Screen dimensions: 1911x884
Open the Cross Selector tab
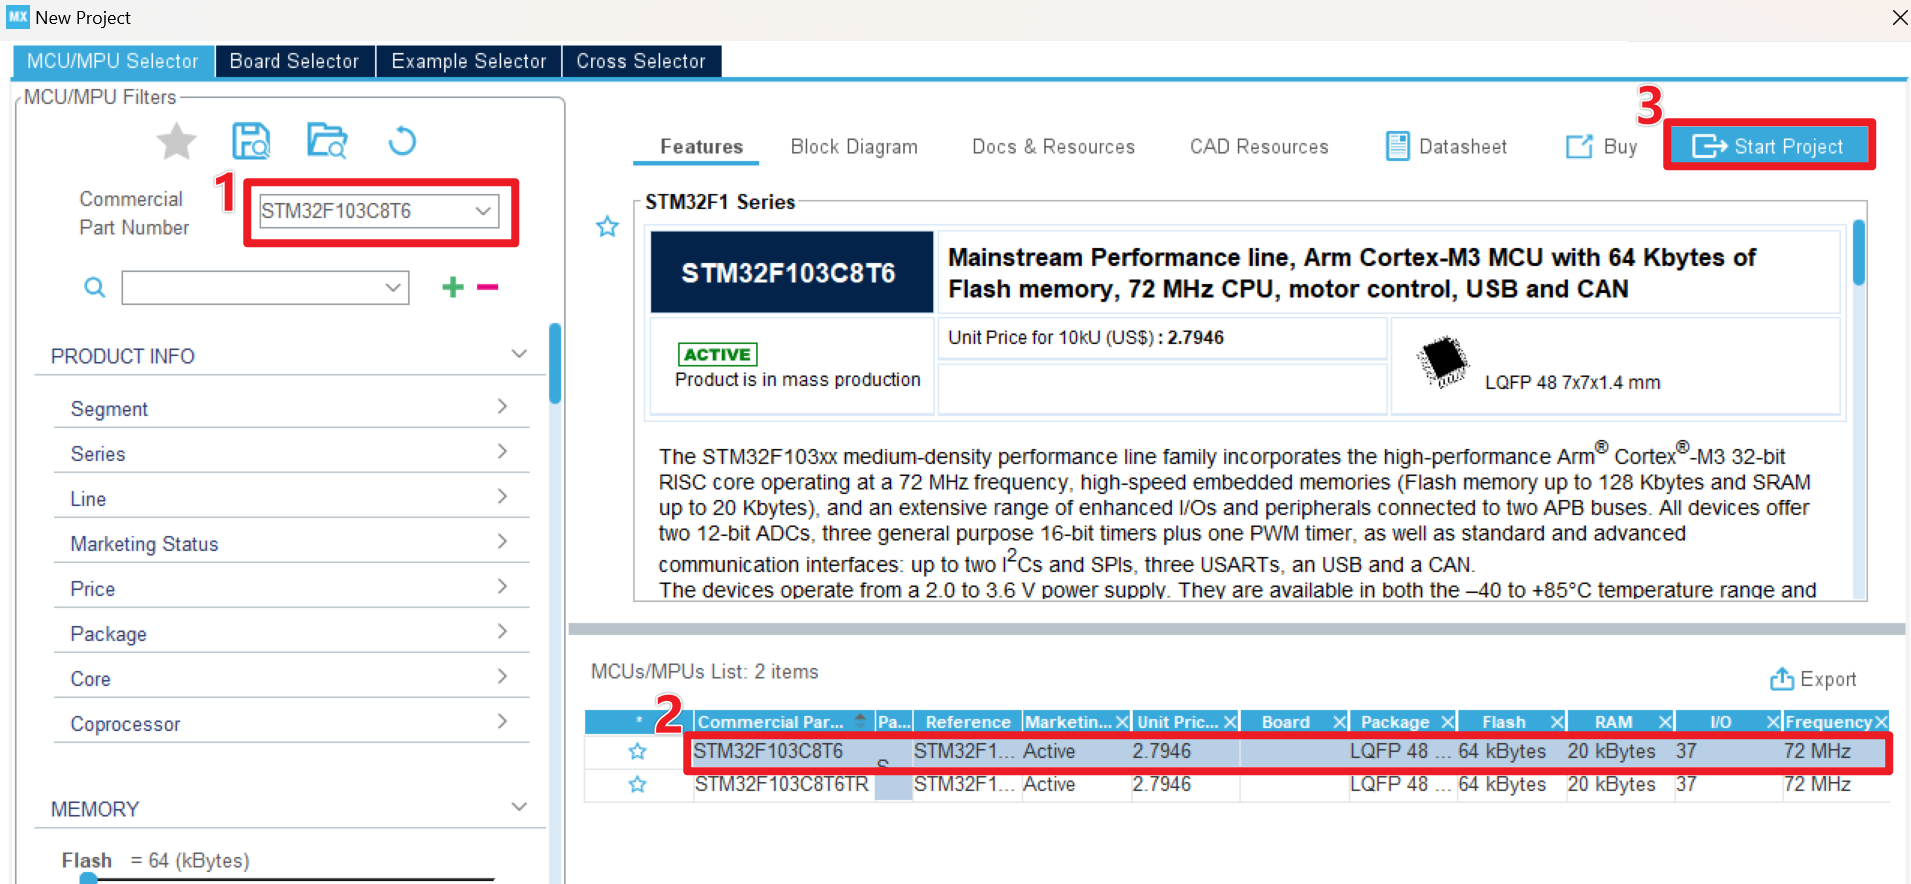641,61
